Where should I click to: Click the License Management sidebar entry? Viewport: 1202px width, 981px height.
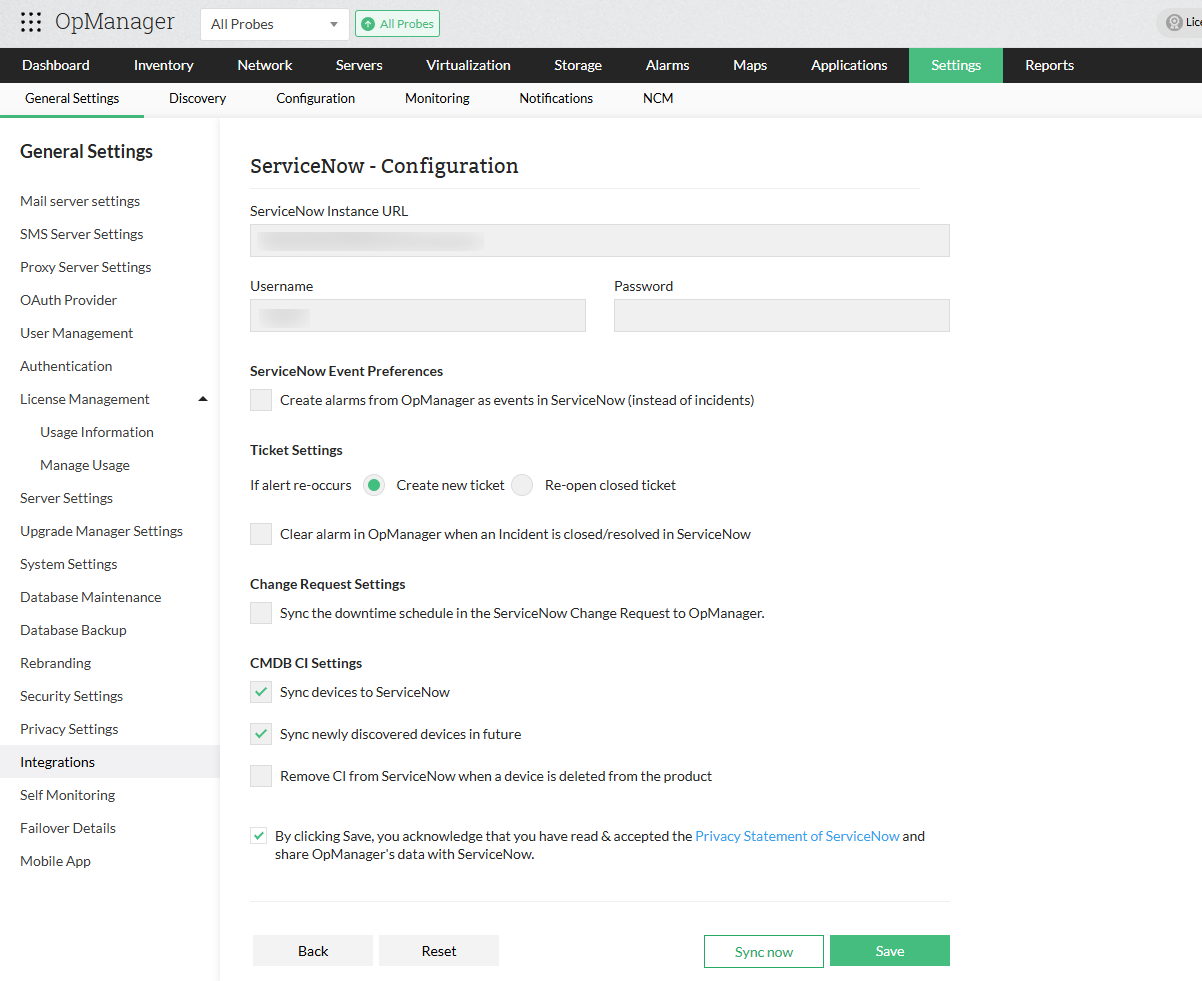pos(85,399)
